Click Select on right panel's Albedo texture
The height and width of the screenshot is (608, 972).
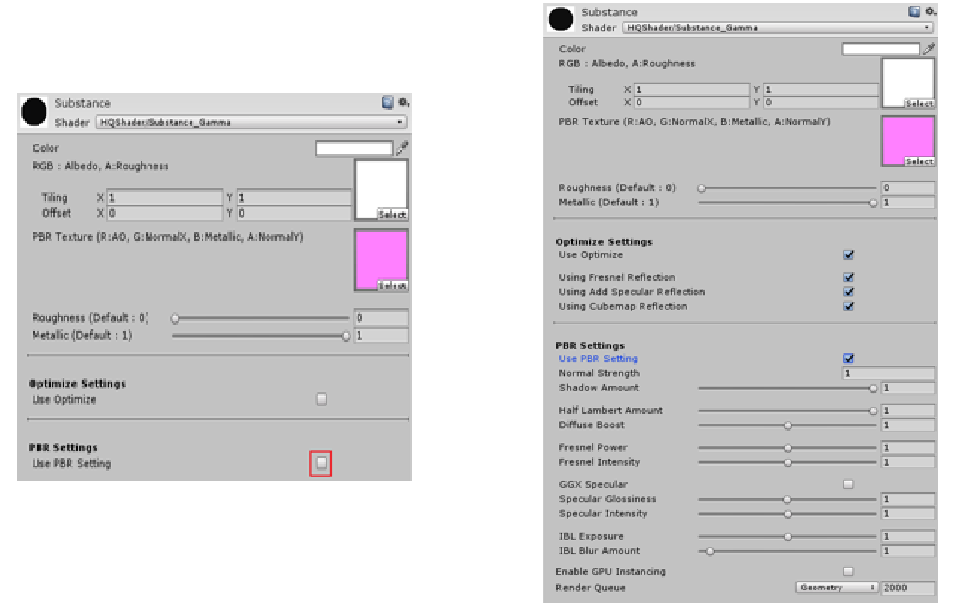[x=919, y=104]
